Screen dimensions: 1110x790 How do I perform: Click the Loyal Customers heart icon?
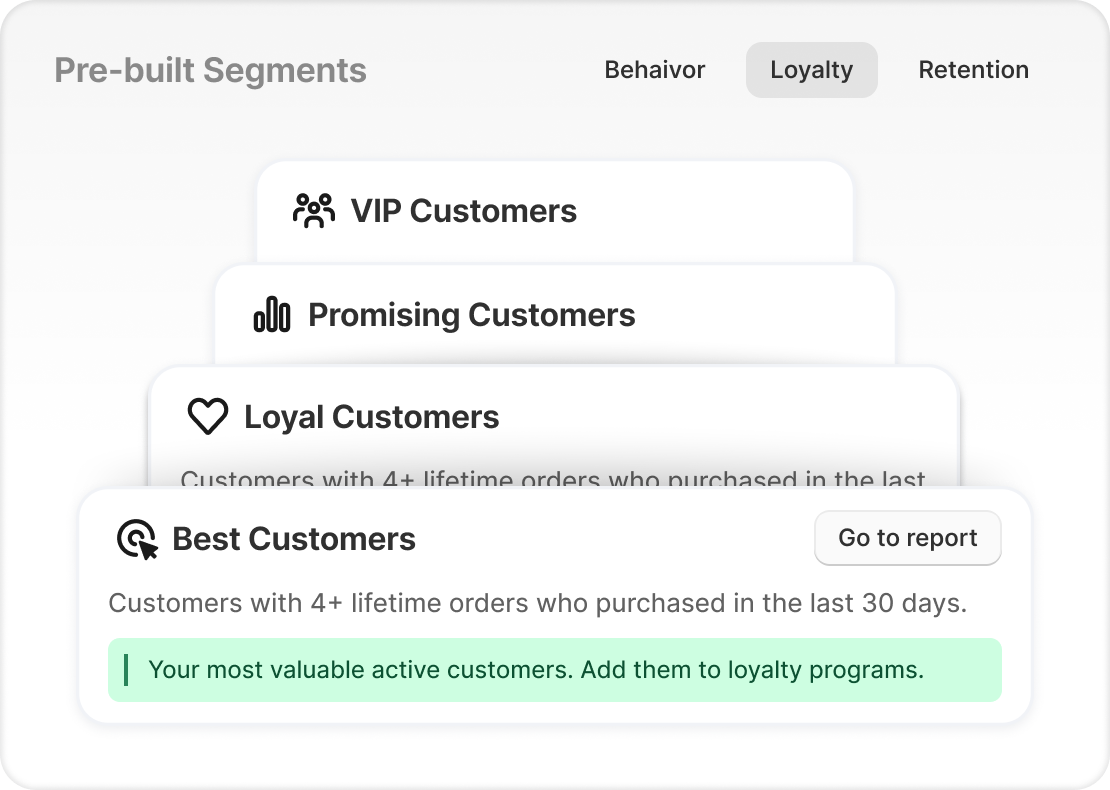click(x=208, y=417)
